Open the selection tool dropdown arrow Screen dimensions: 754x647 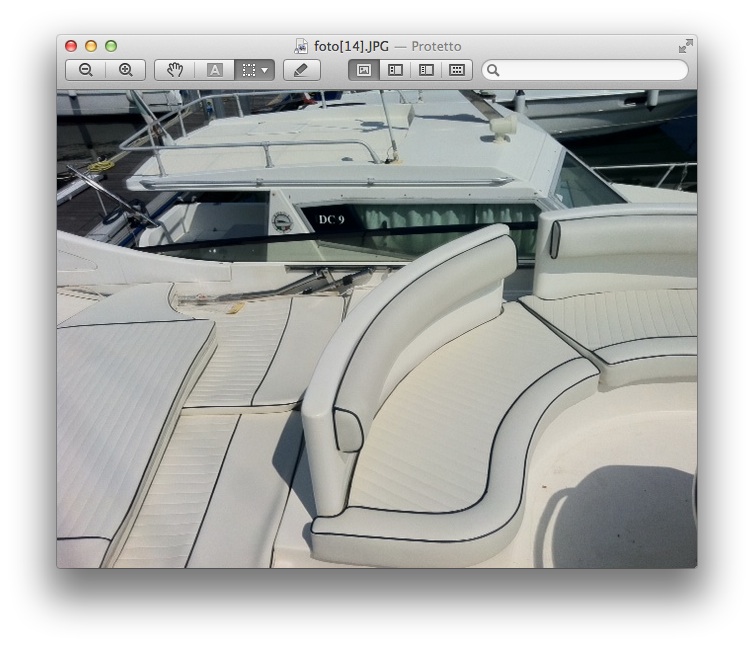tap(265, 70)
